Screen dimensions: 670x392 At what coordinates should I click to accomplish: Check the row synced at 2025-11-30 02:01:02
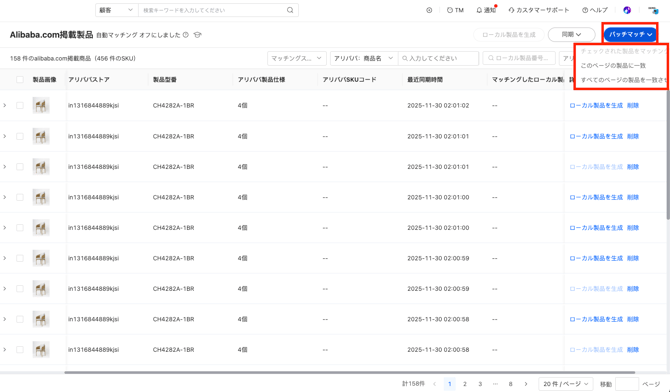(x=20, y=105)
